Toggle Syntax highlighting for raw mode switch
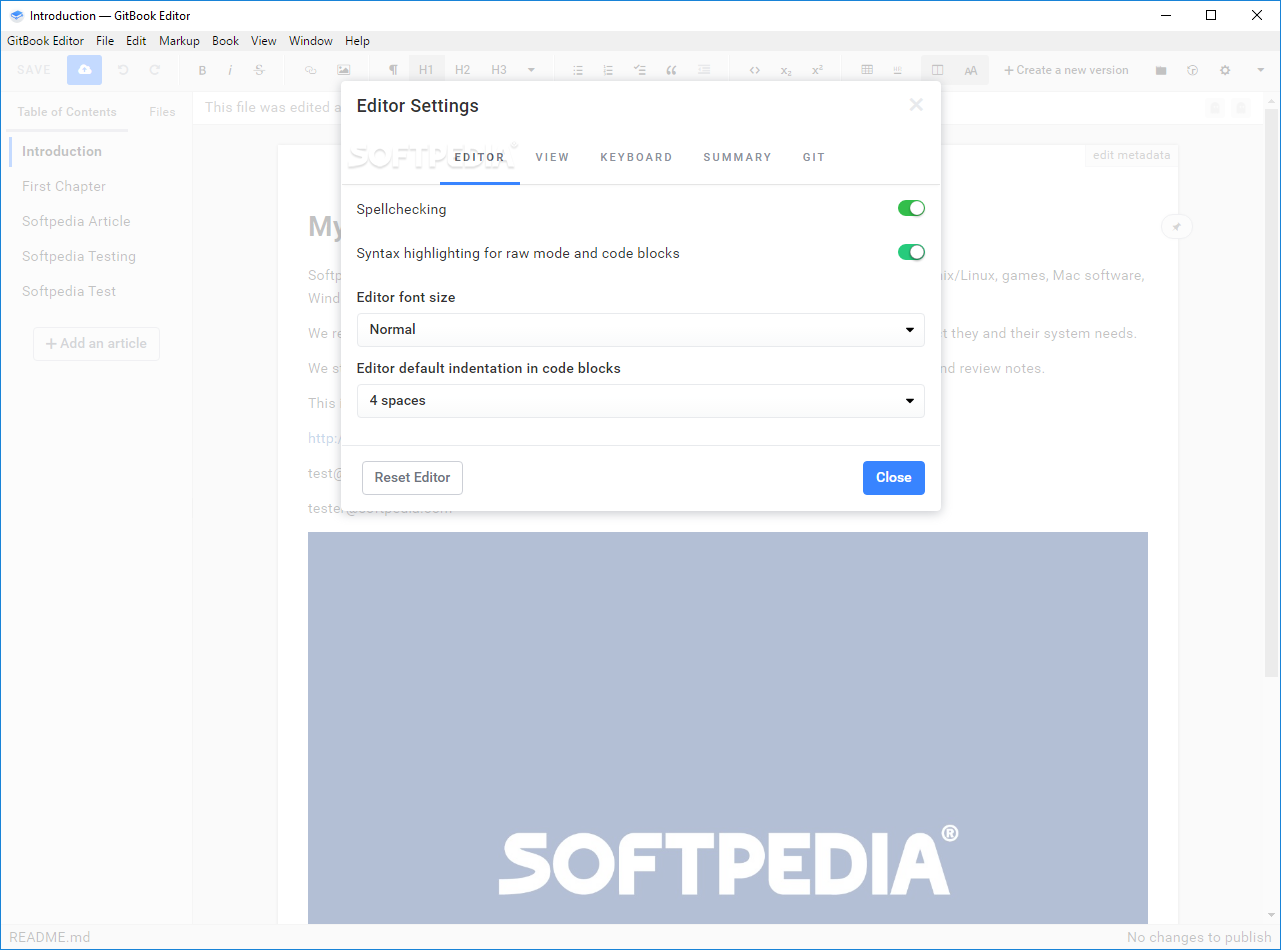Screen dimensions: 1281x950 click(x=911, y=252)
